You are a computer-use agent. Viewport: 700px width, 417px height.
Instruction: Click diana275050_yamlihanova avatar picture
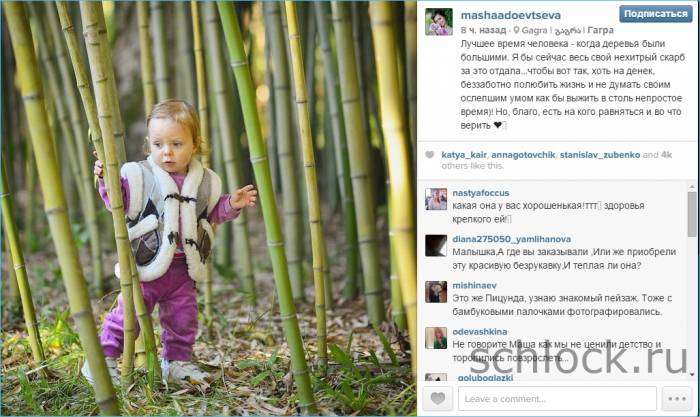coord(436,245)
